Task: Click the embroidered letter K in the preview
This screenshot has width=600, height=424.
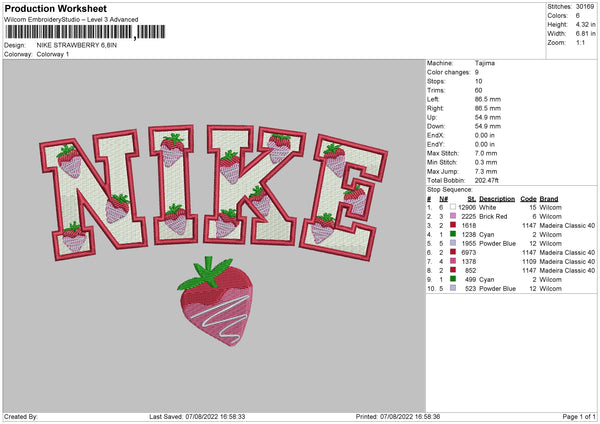Action: (x=254, y=185)
